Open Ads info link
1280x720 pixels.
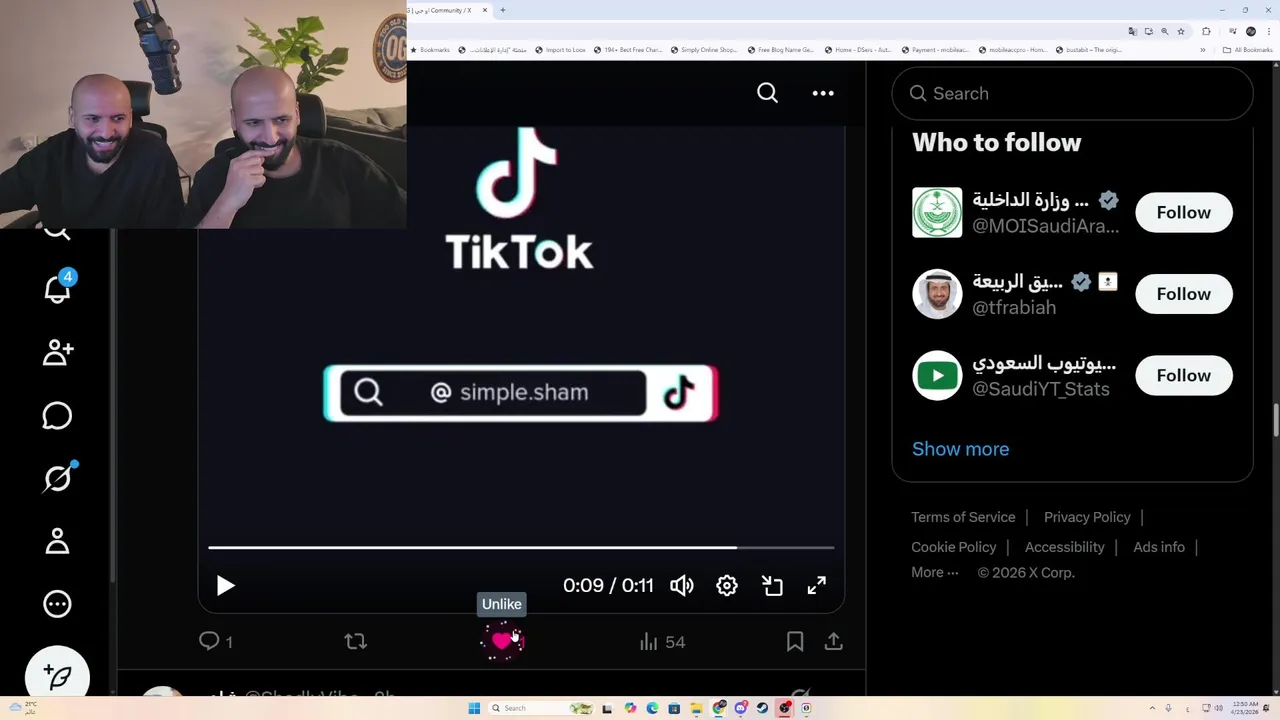tap(1159, 547)
